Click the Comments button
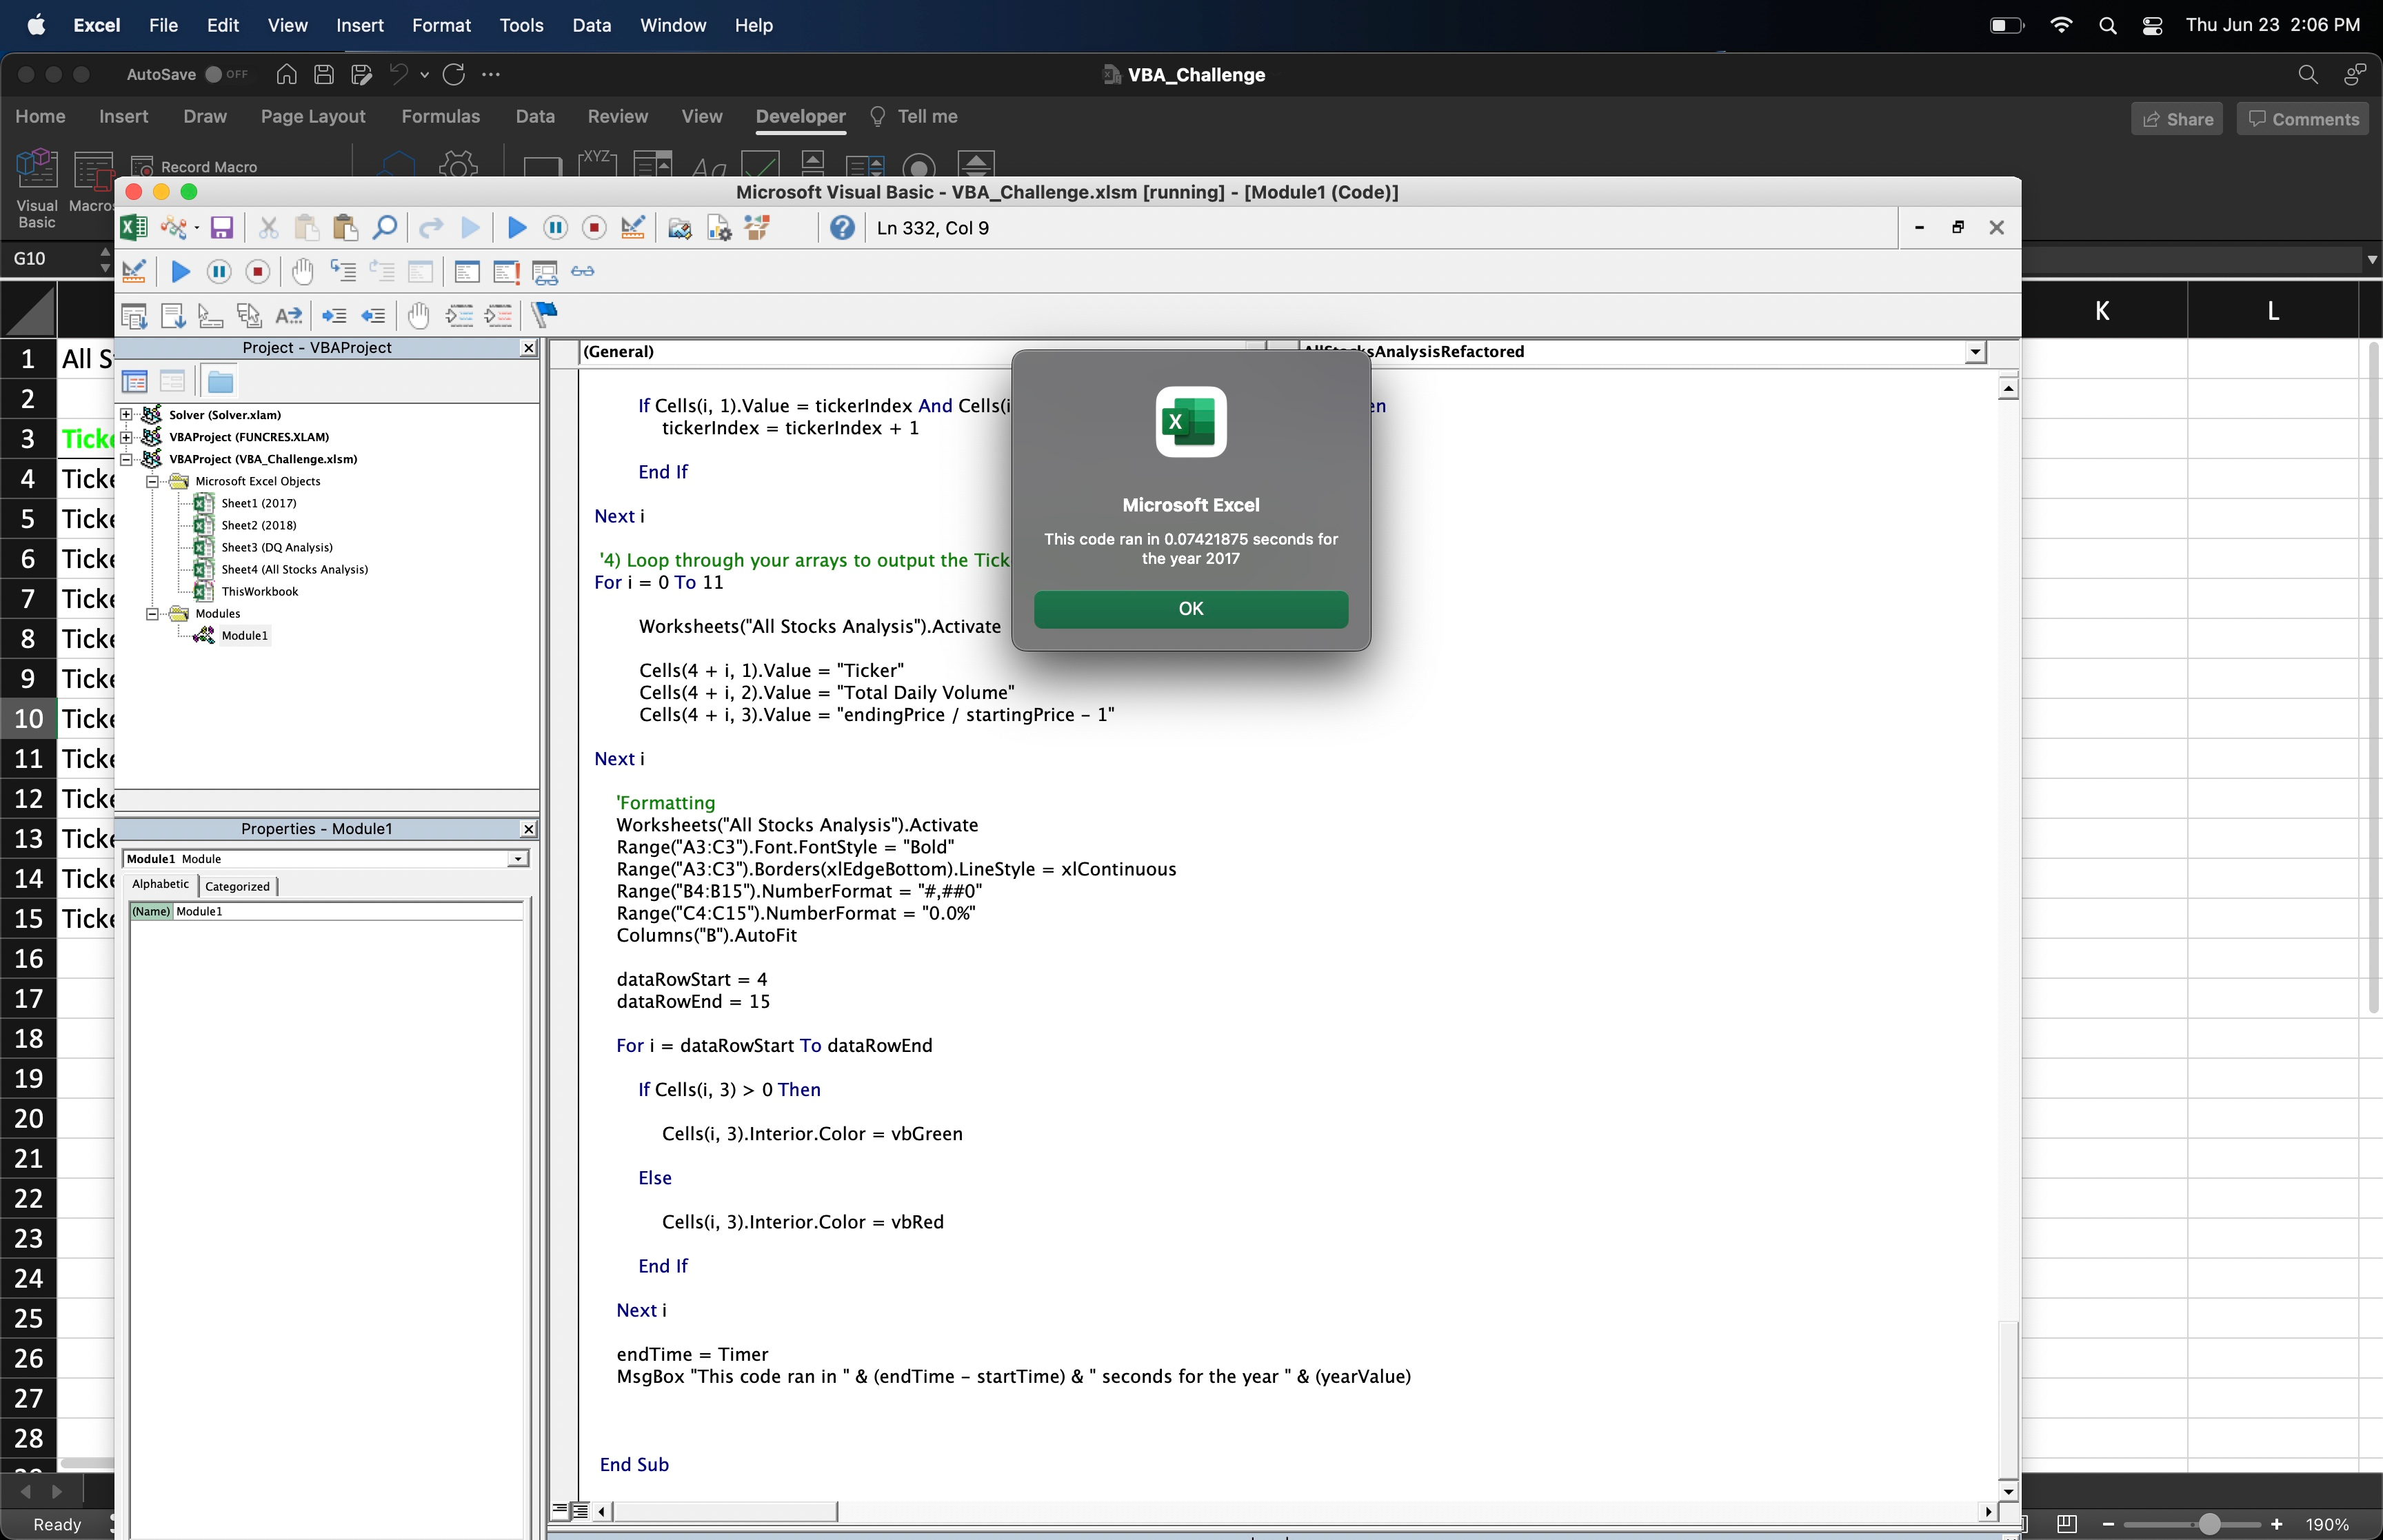The image size is (2383, 1540). (x=2302, y=119)
